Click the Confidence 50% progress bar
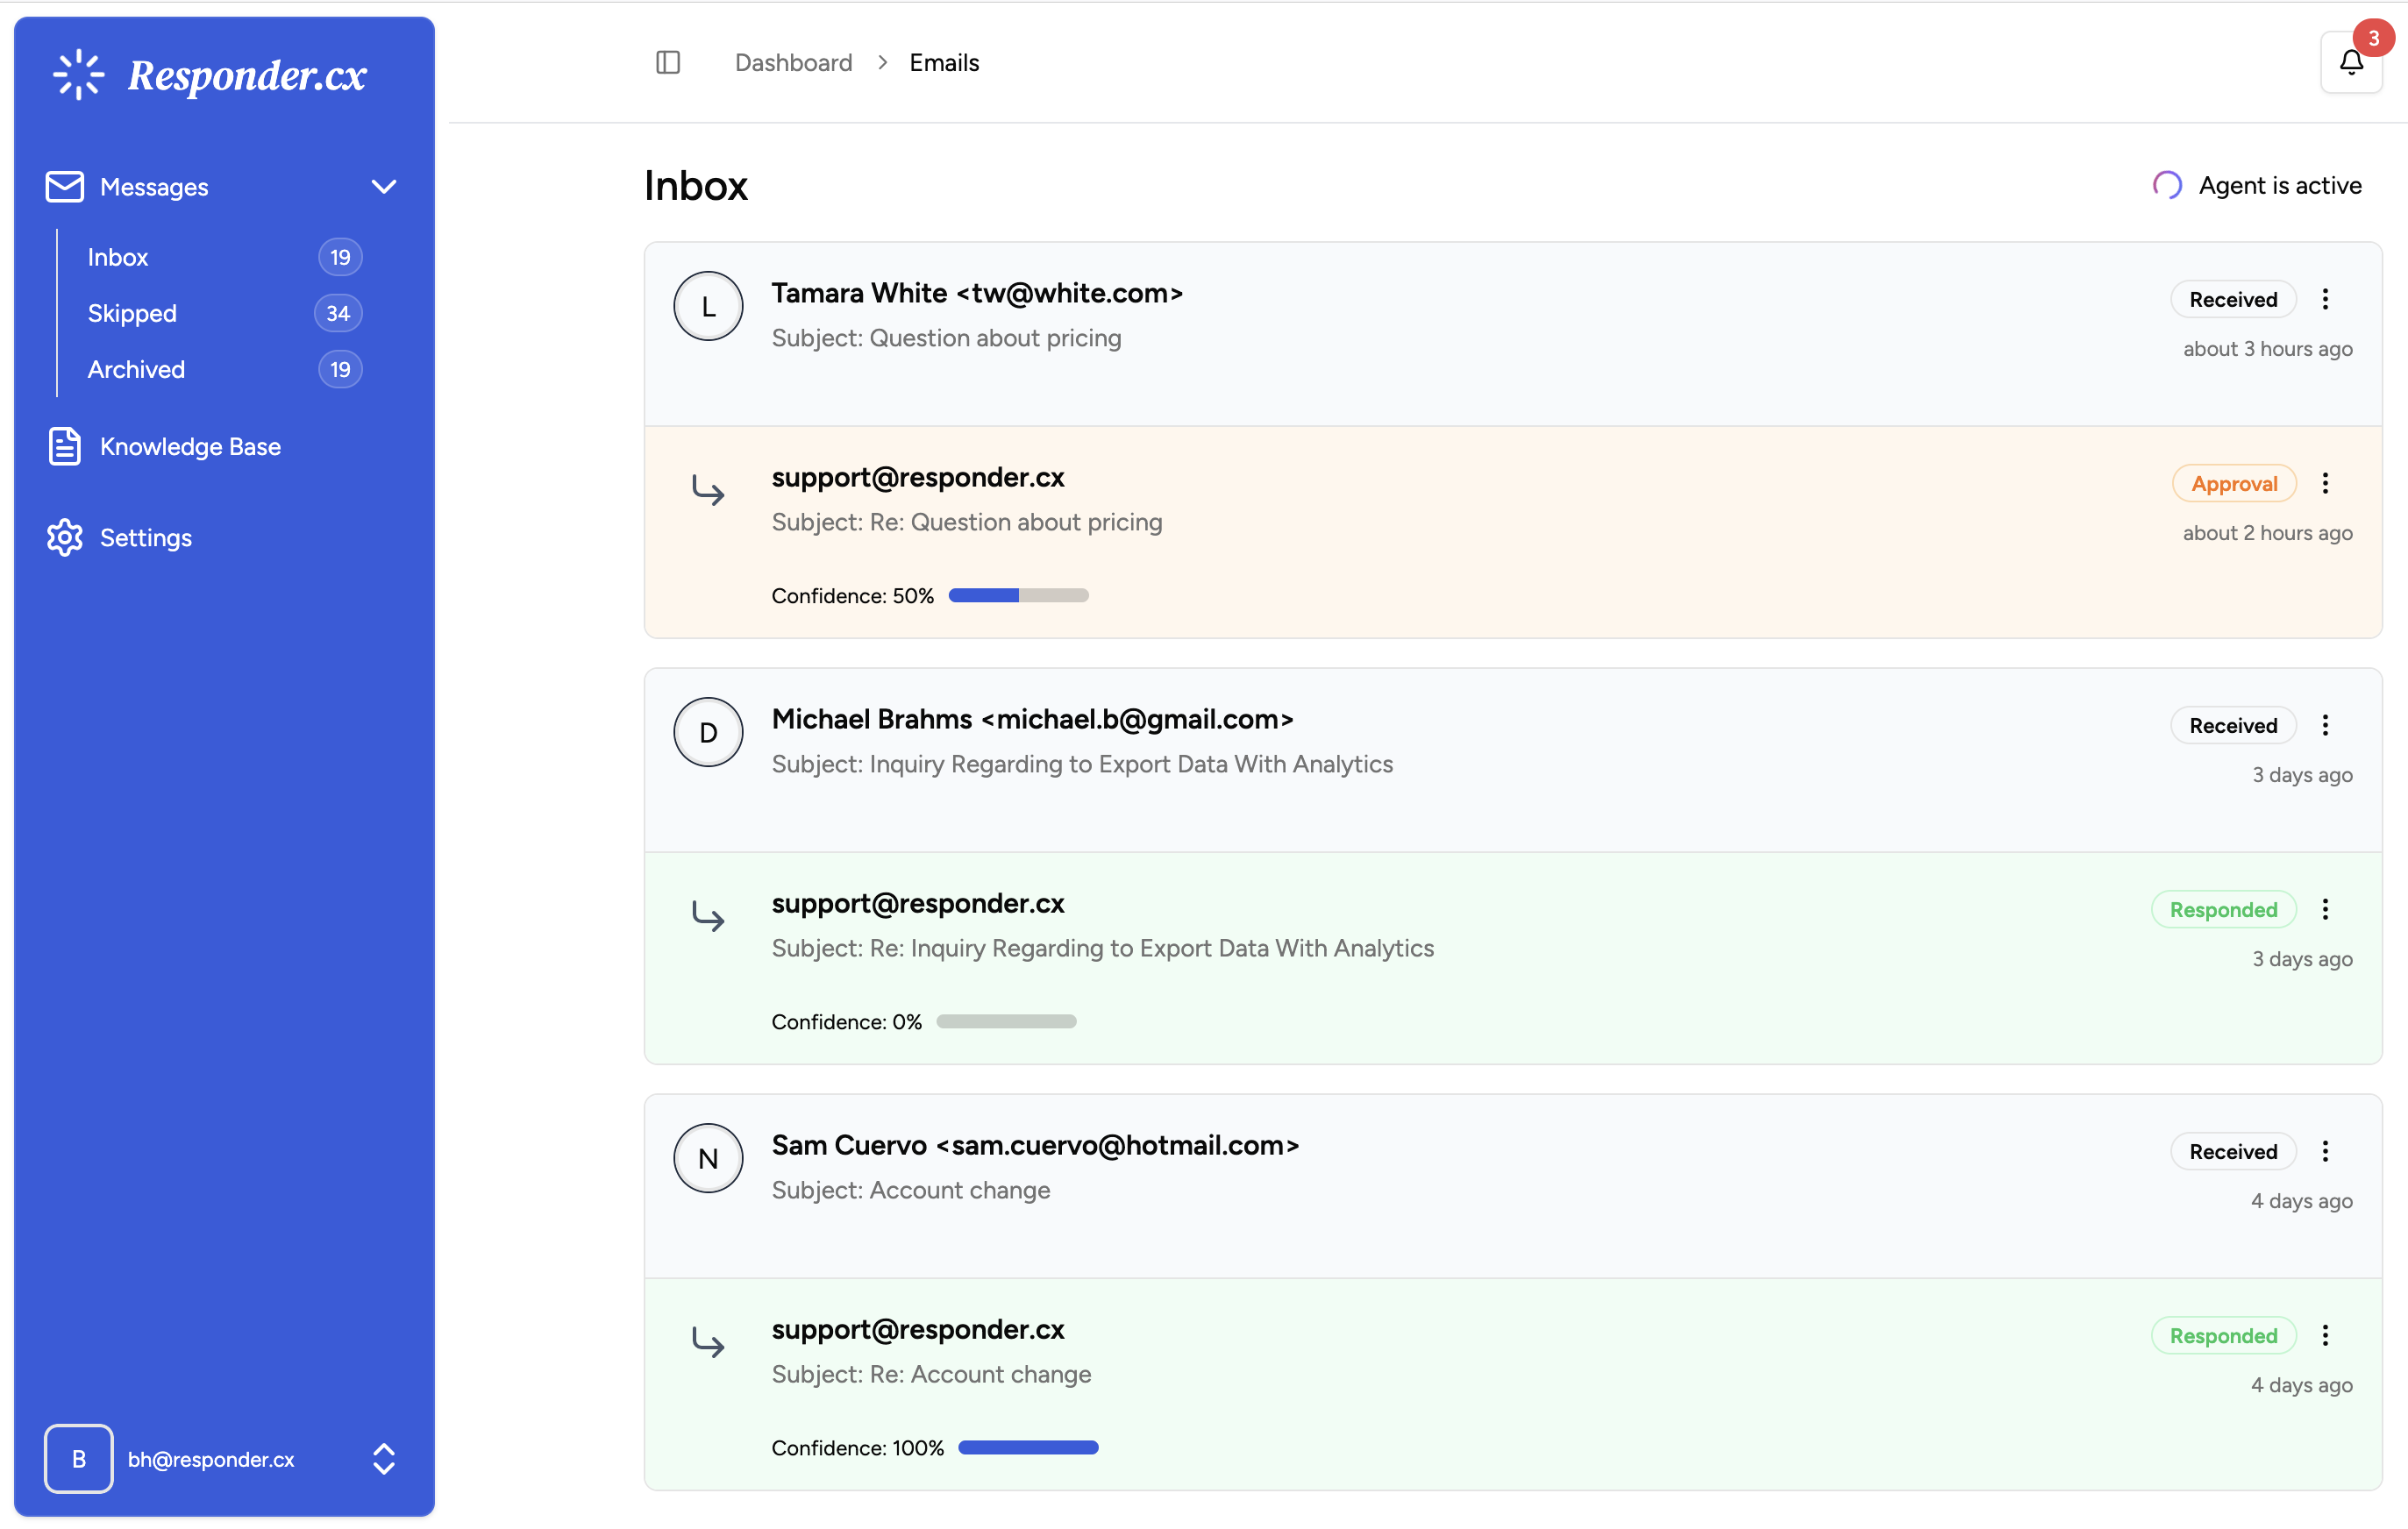 tap(1018, 596)
